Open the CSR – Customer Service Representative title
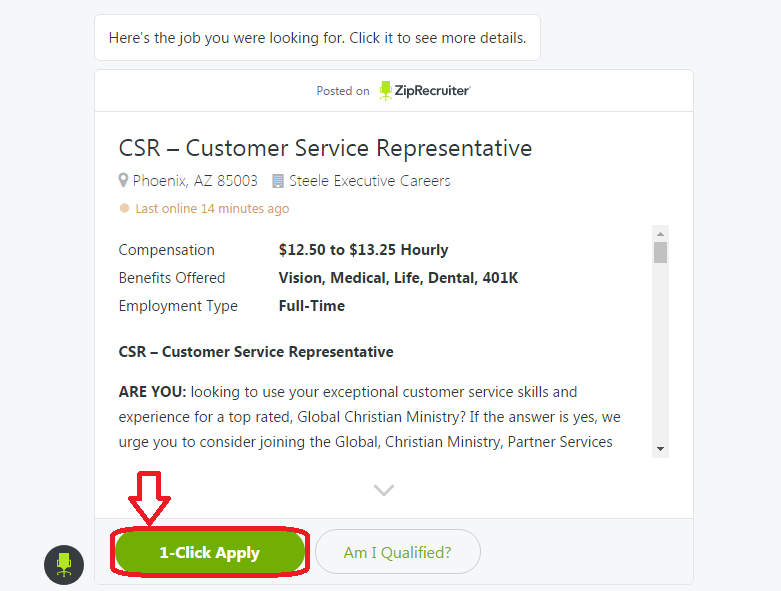The height and width of the screenshot is (591, 781). coord(325,149)
